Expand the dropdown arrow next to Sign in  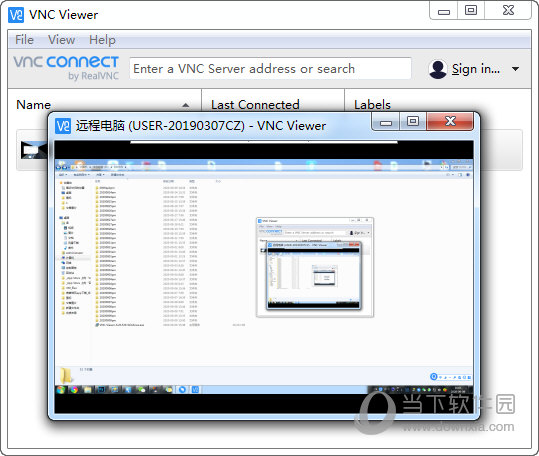click(515, 69)
